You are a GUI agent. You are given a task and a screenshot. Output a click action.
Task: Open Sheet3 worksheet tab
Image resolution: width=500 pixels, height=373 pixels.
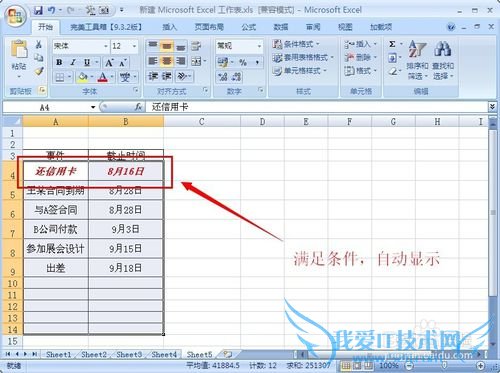coord(129,354)
